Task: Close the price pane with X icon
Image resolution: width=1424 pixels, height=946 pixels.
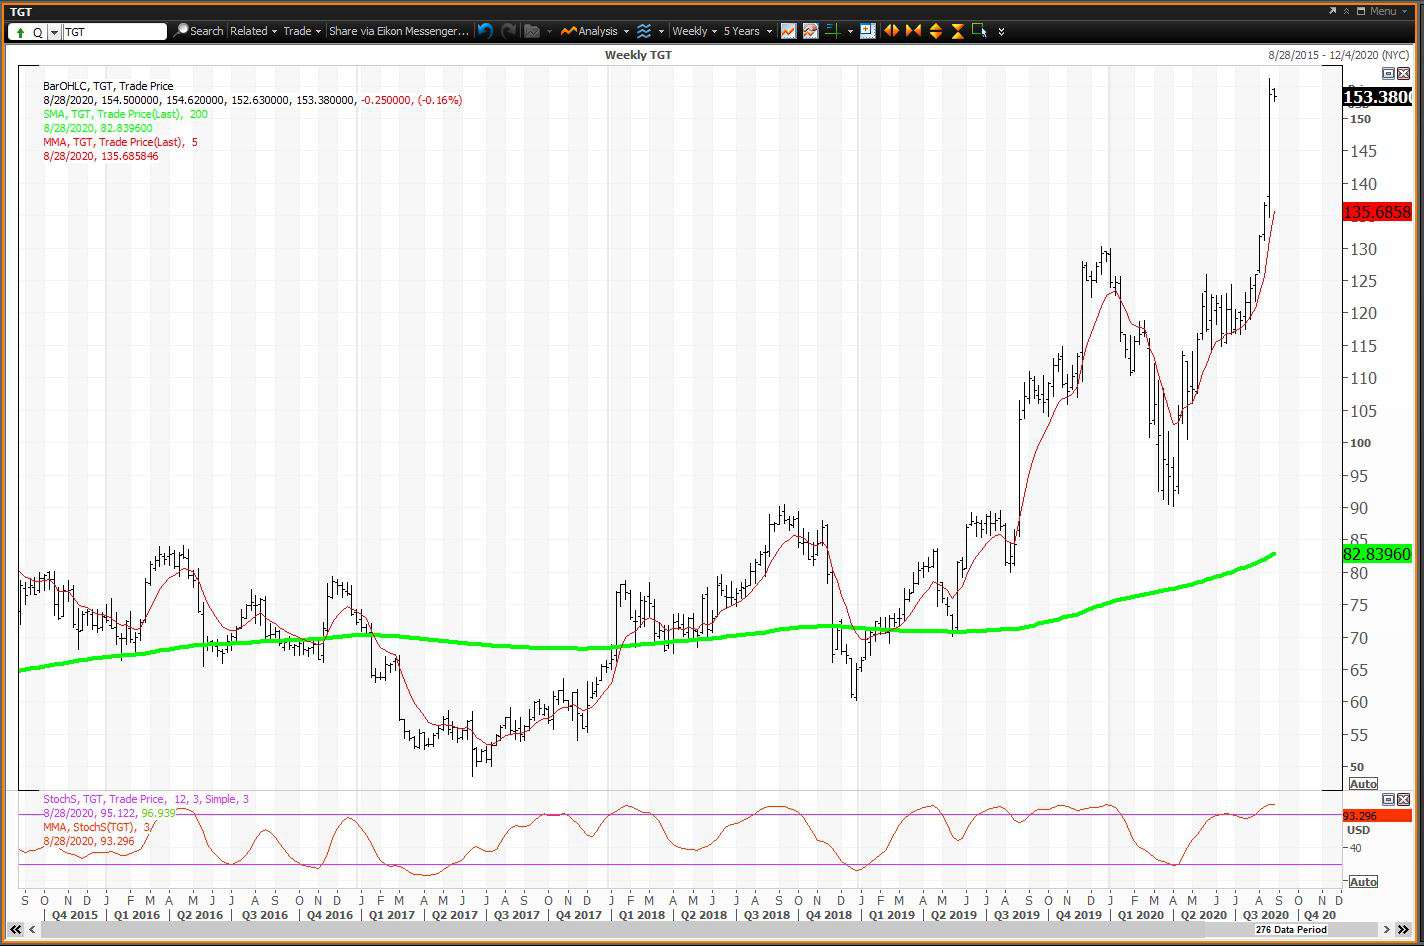Action: (1401, 74)
